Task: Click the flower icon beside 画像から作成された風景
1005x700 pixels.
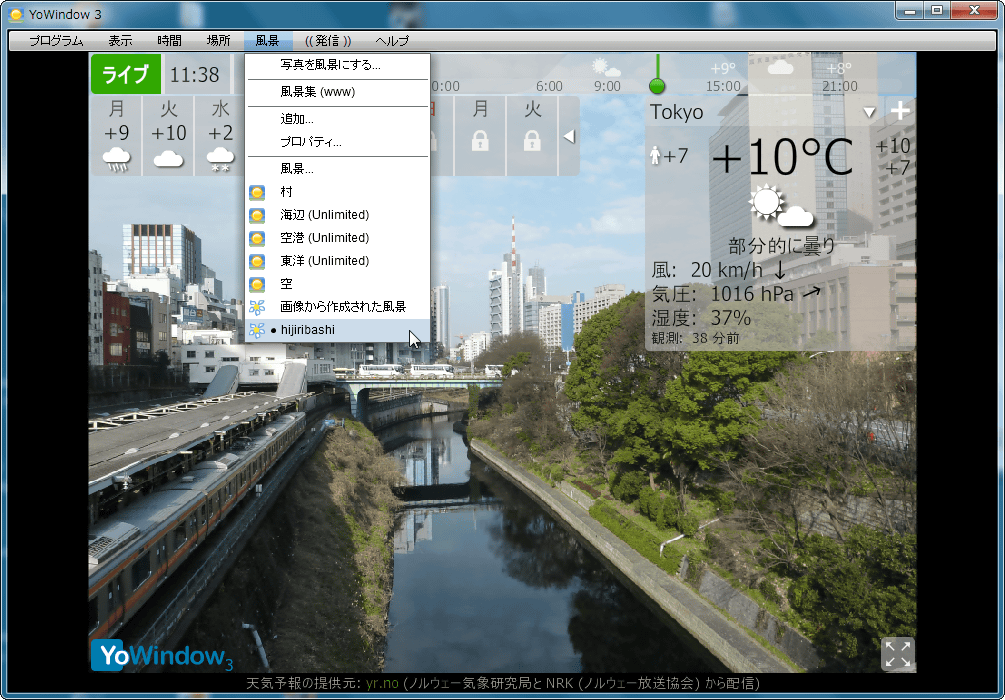Action: (257, 307)
